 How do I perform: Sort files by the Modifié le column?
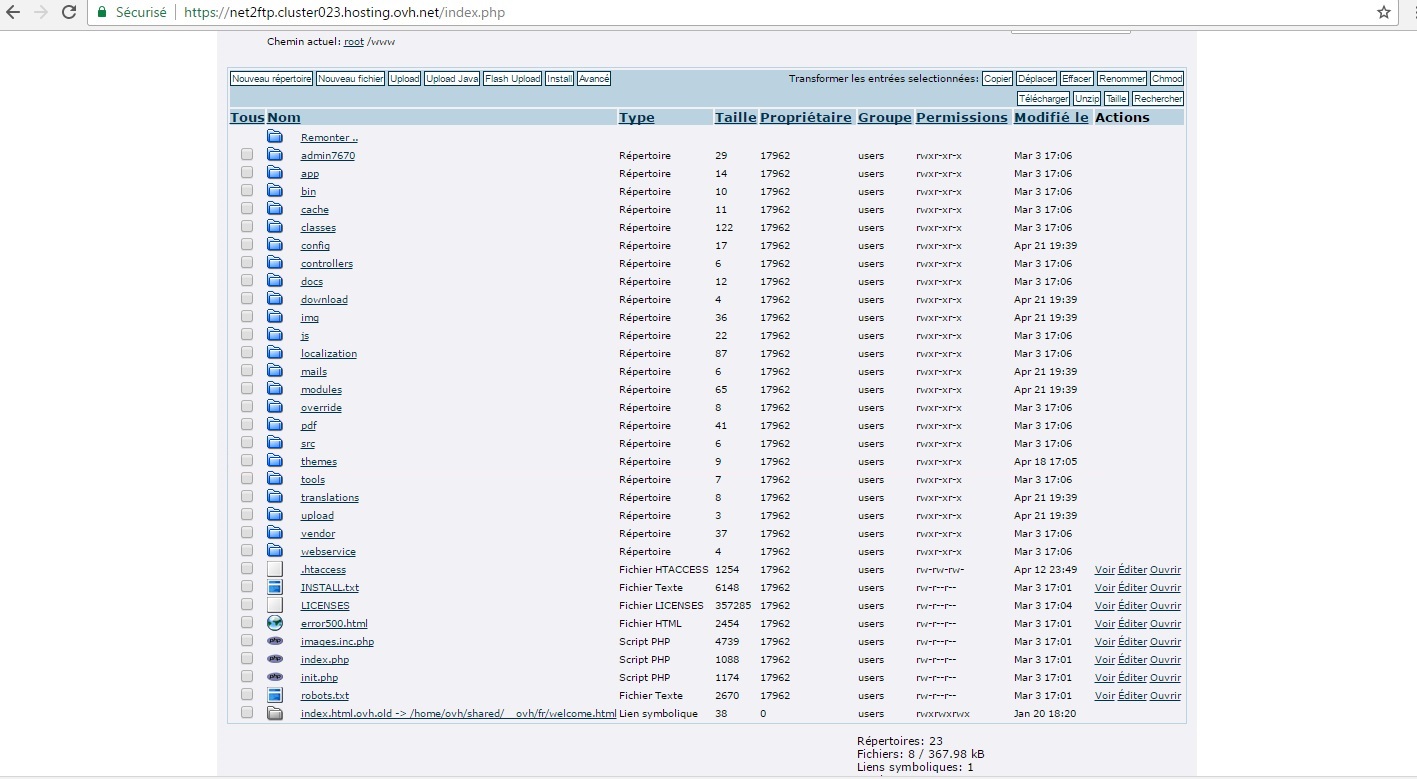click(x=1050, y=117)
